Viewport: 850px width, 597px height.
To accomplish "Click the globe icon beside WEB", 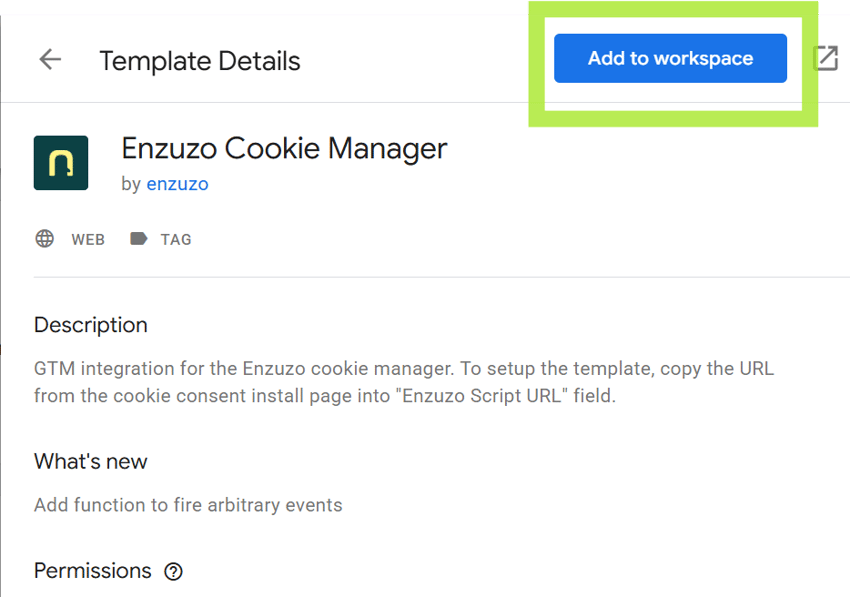I will pyautogui.click(x=44, y=239).
